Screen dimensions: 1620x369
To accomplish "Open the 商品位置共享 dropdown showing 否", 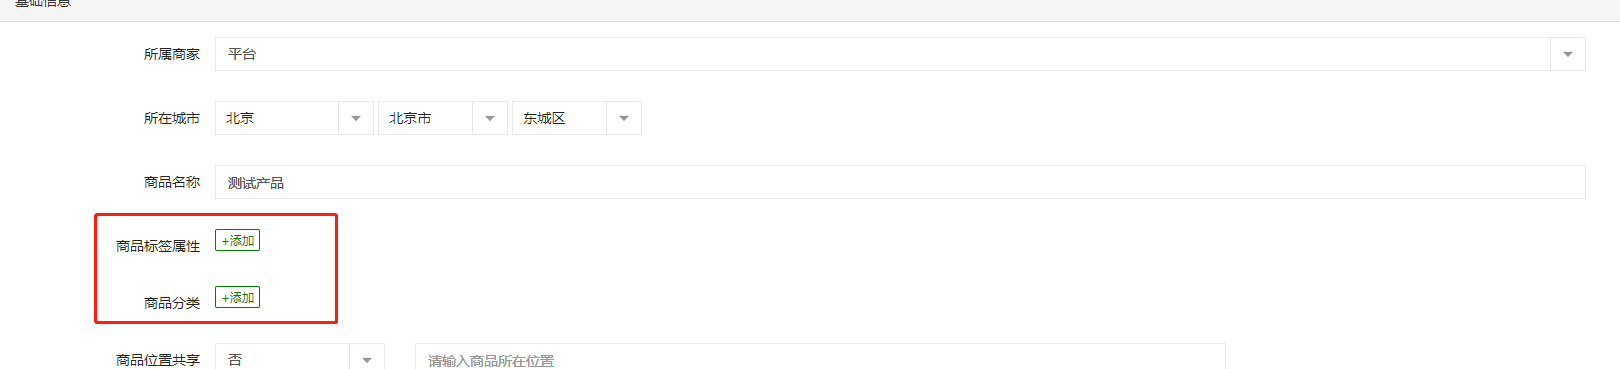I will 300,359.
